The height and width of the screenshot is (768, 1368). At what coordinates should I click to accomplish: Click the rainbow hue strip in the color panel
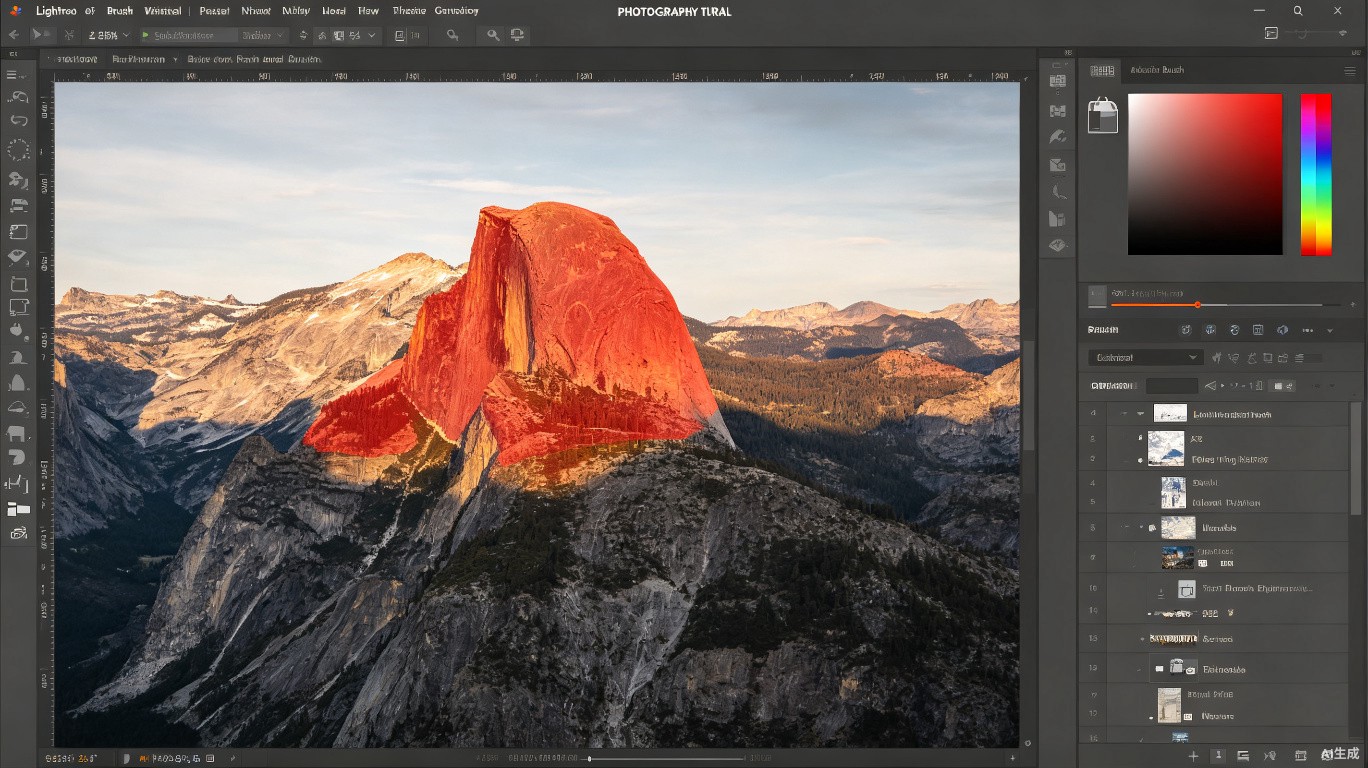1315,175
